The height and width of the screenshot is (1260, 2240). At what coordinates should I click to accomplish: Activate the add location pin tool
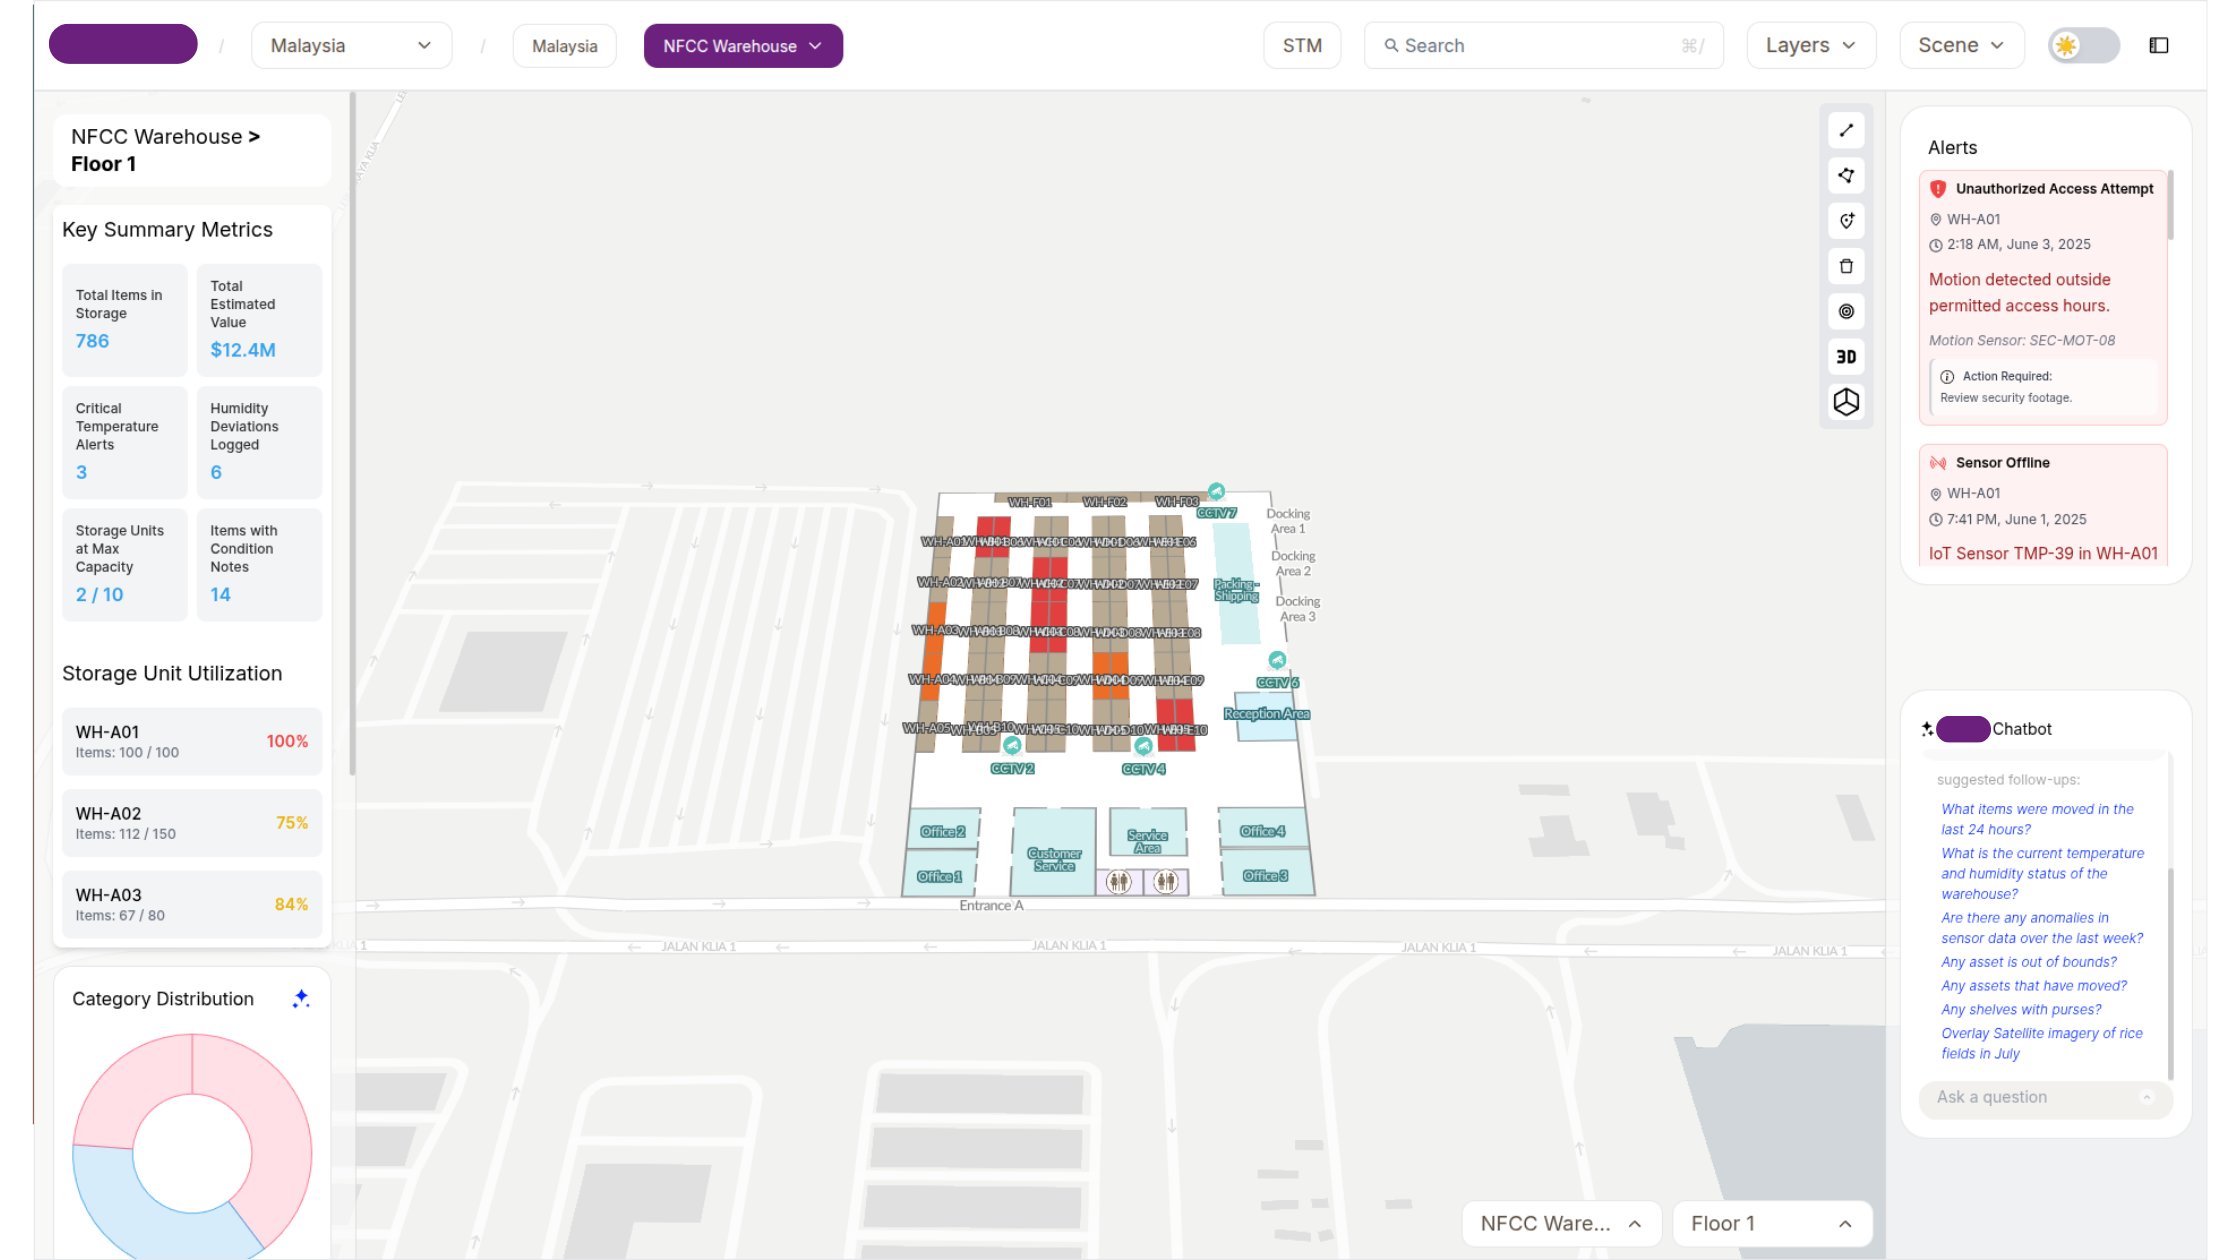click(x=1846, y=221)
